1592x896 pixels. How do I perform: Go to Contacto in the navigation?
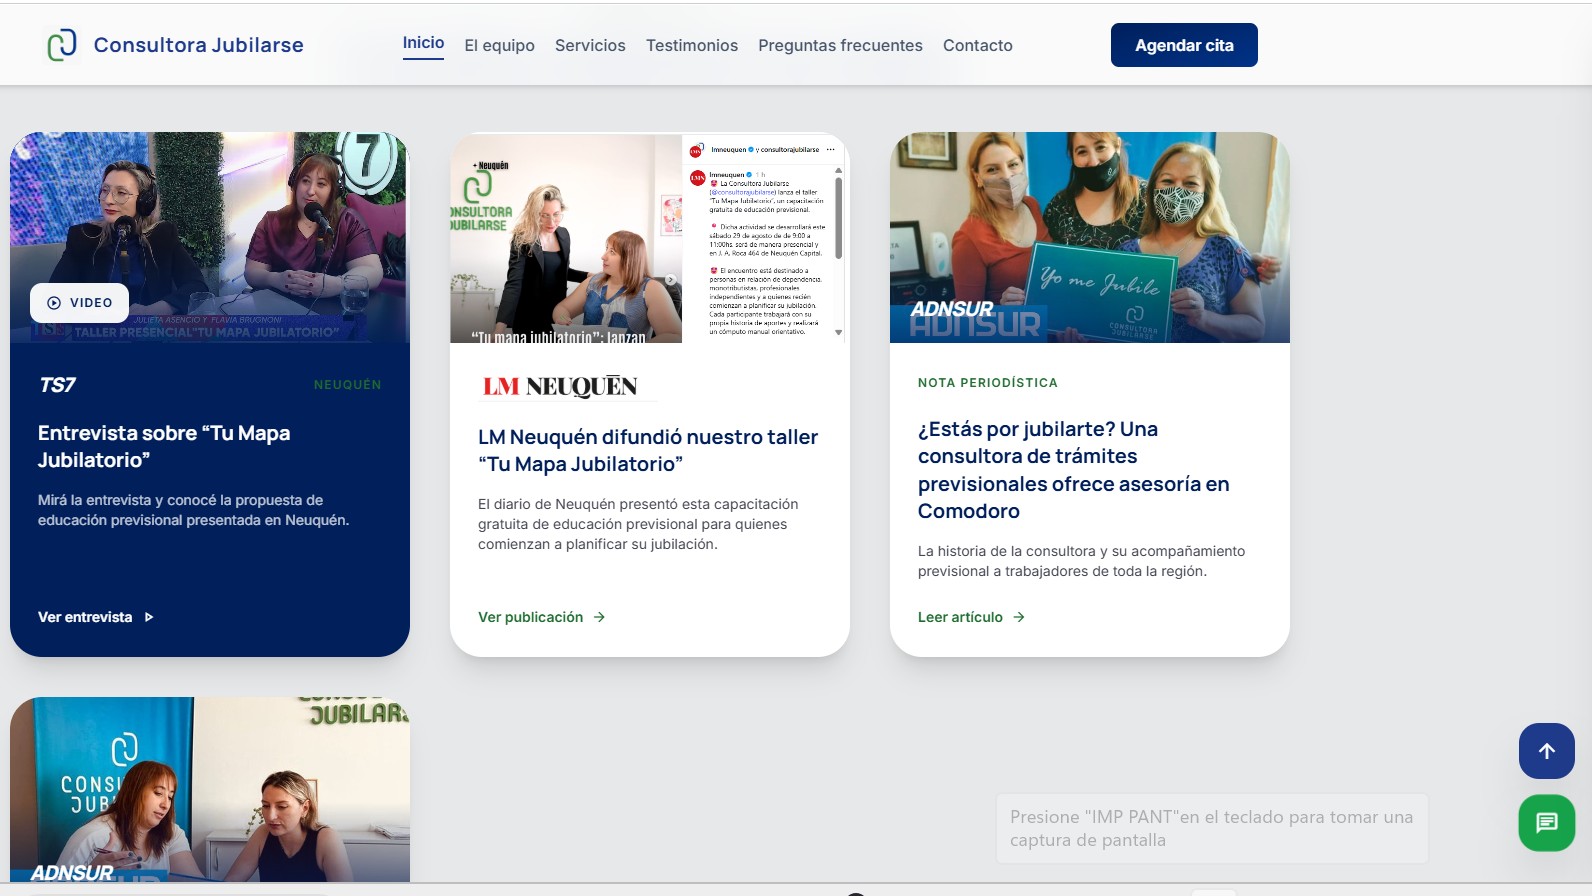[x=978, y=45]
